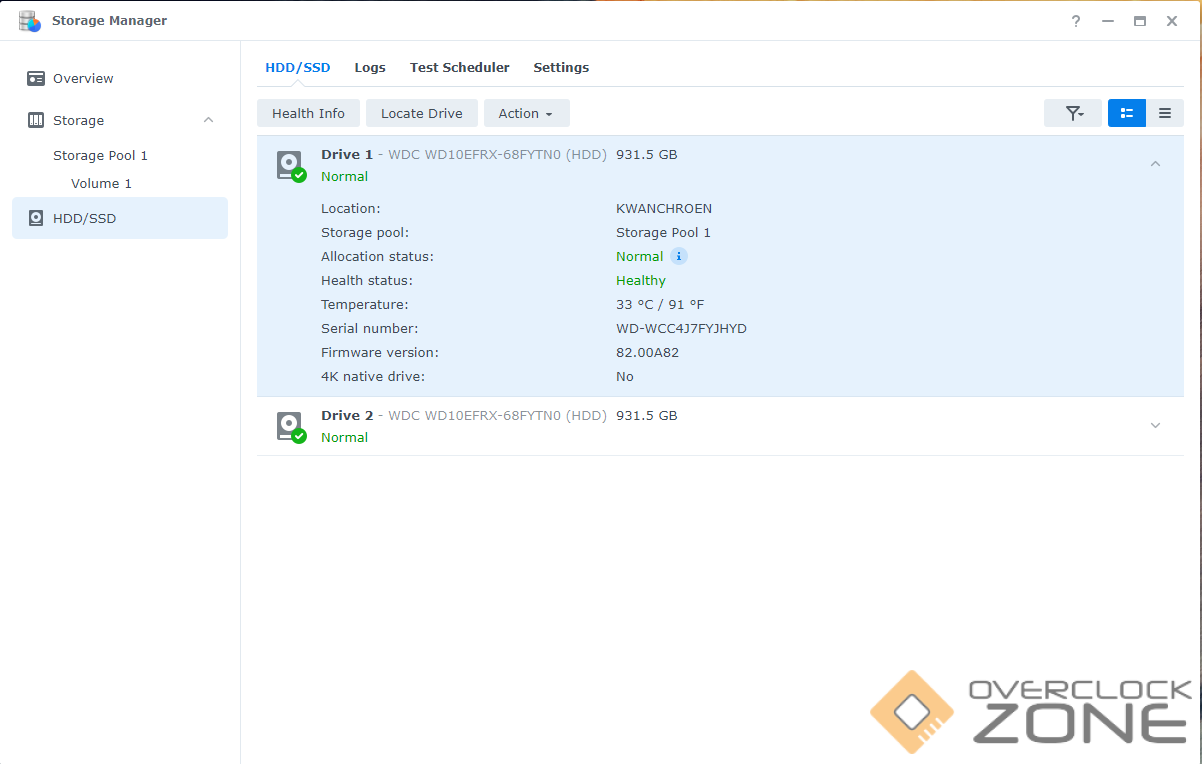Click the allocation status info icon
Screen dimensions: 1202x764
click(679, 256)
